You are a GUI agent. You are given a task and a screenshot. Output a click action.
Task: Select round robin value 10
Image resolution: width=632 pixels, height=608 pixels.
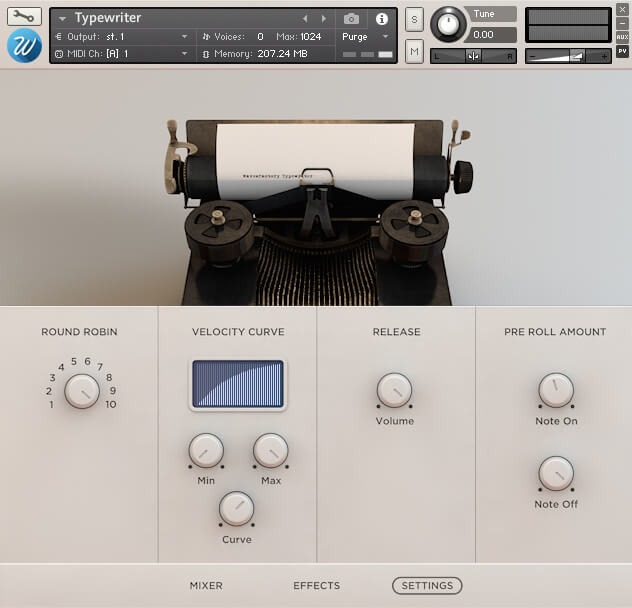[x=111, y=404]
